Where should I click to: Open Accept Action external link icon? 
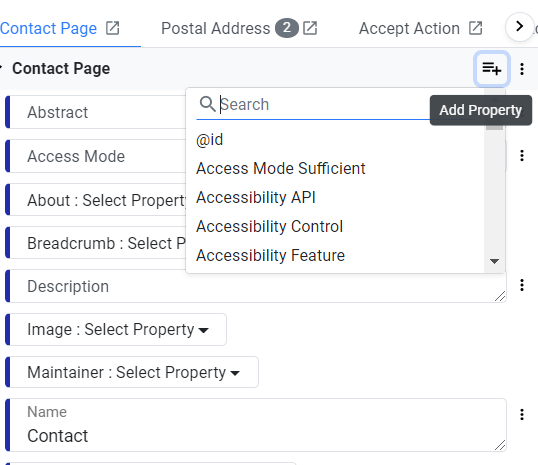point(476,28)
